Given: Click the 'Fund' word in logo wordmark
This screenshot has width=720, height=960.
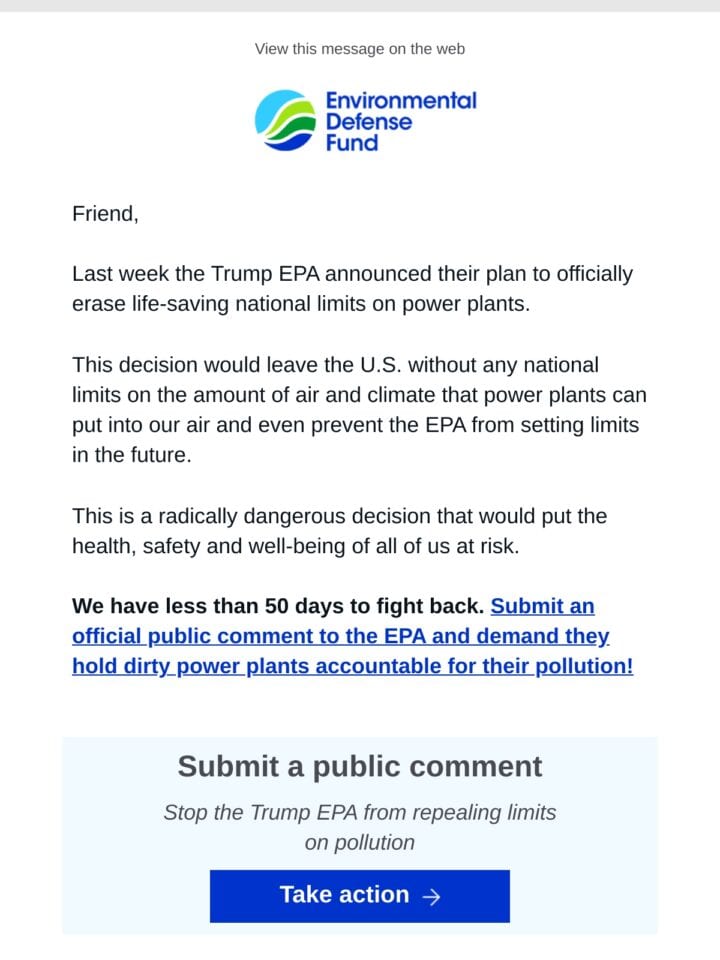Looking at the screenshot, I should coord(352,143).
